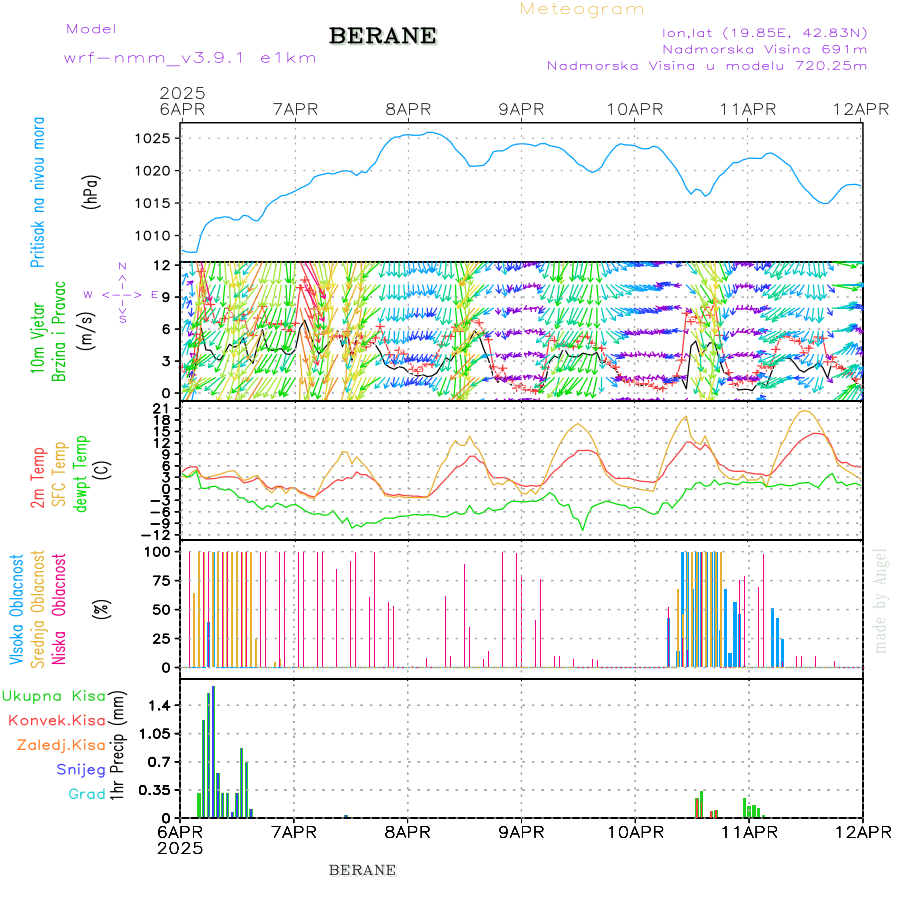The height and width of the screenshot is (900, 900).
Task: Click the lon,lat (19.85E, 42.83N) text
Action: [764, 33]
